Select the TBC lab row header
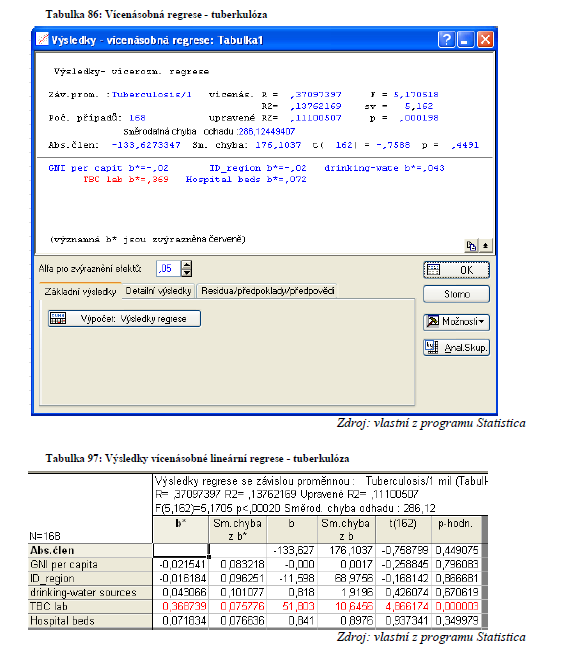The height and width of the screenshot is (658, 565). (90, 606)
